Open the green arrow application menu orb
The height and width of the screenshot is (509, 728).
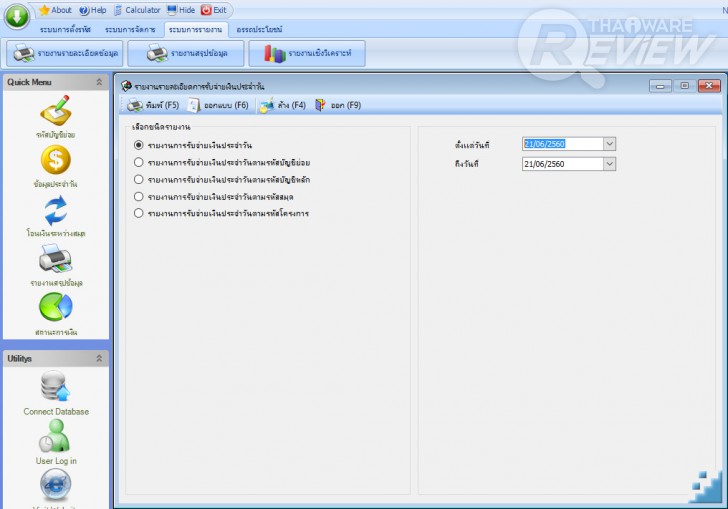(17, 16)
